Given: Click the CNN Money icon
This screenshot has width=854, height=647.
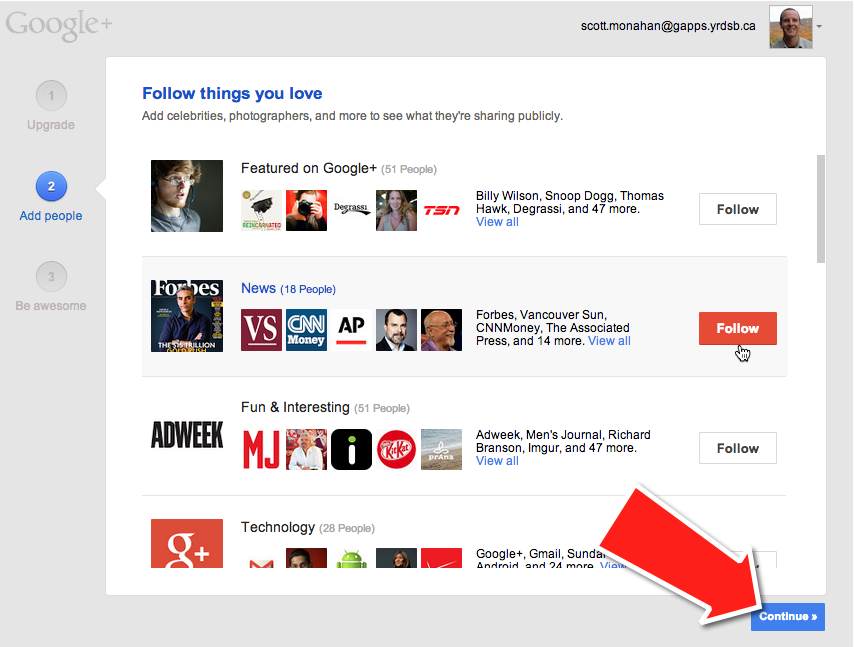Looking at the screenshot, I should point(307,330).
